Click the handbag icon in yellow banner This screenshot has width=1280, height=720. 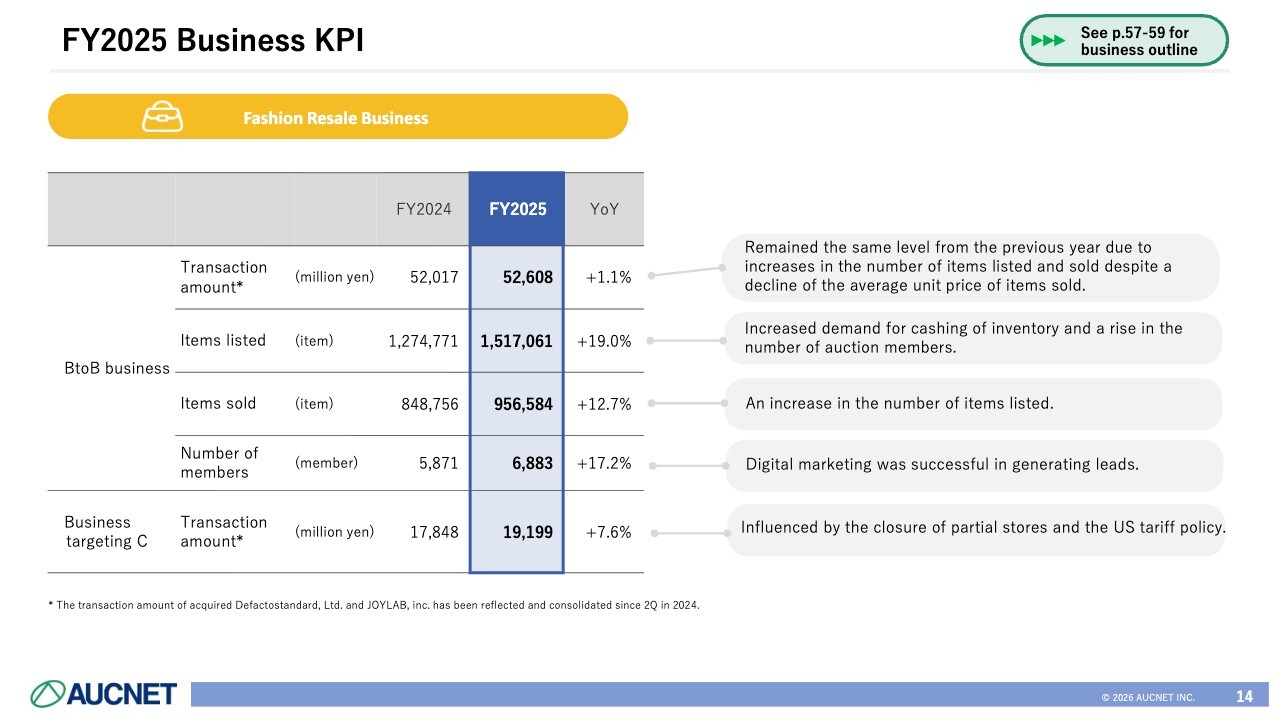pos(162,117)
